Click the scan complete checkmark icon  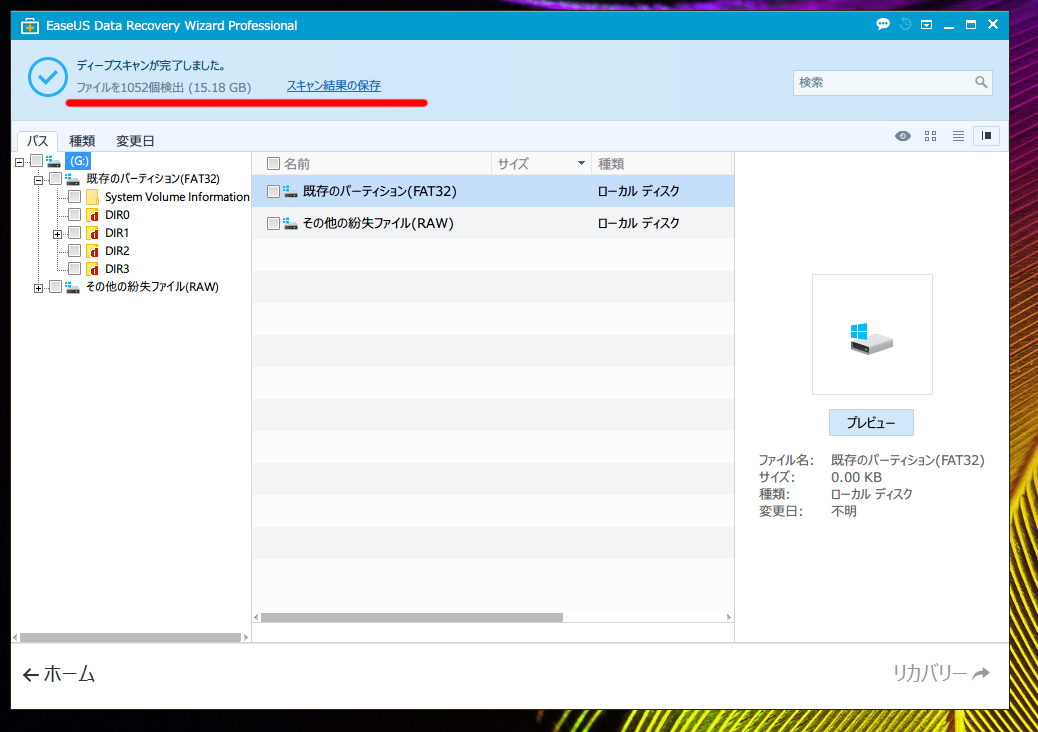pyautogui.click(x=48, y=77)
